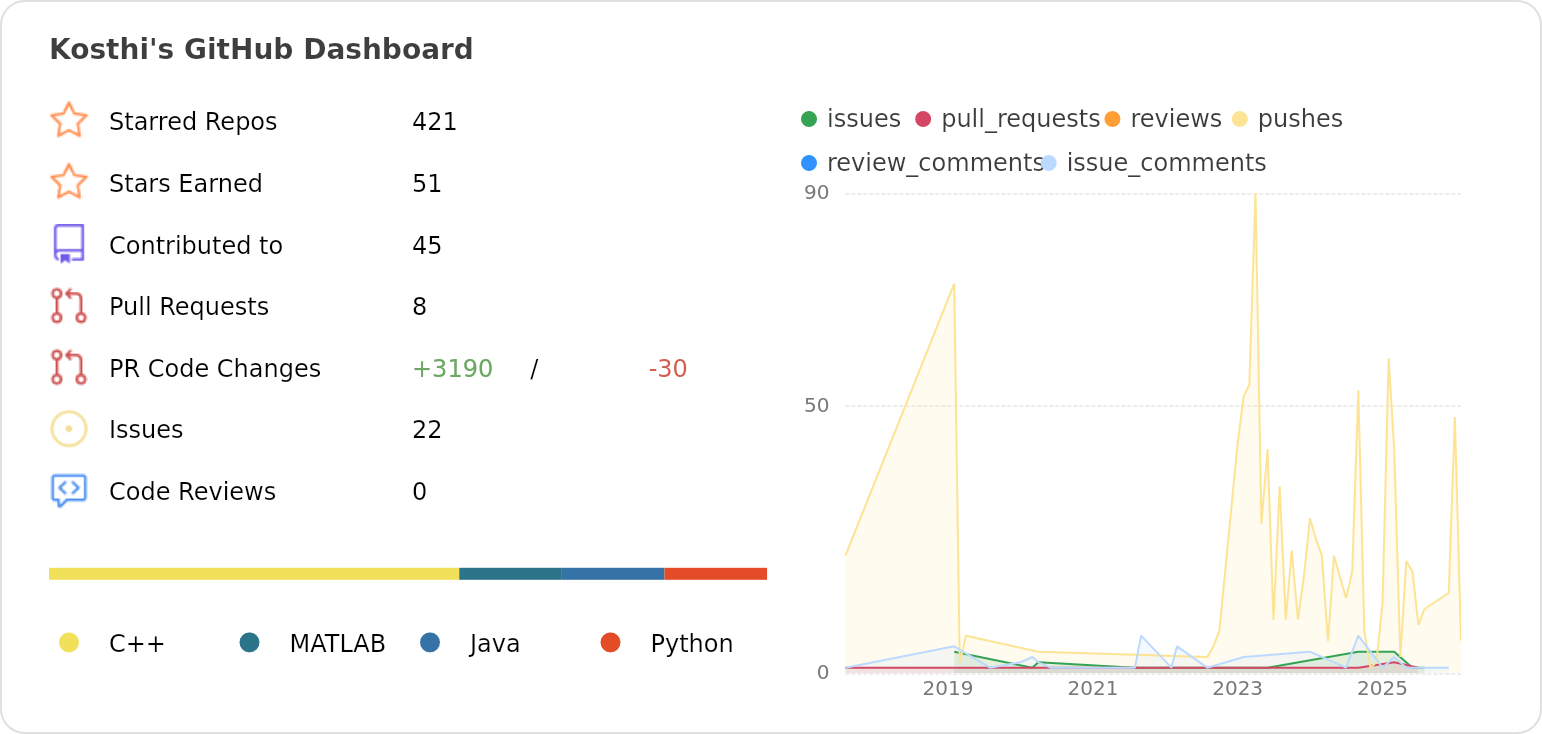Select the MATLAB language label
This screenshot has height=734, width=1542.
click(337, 643)
